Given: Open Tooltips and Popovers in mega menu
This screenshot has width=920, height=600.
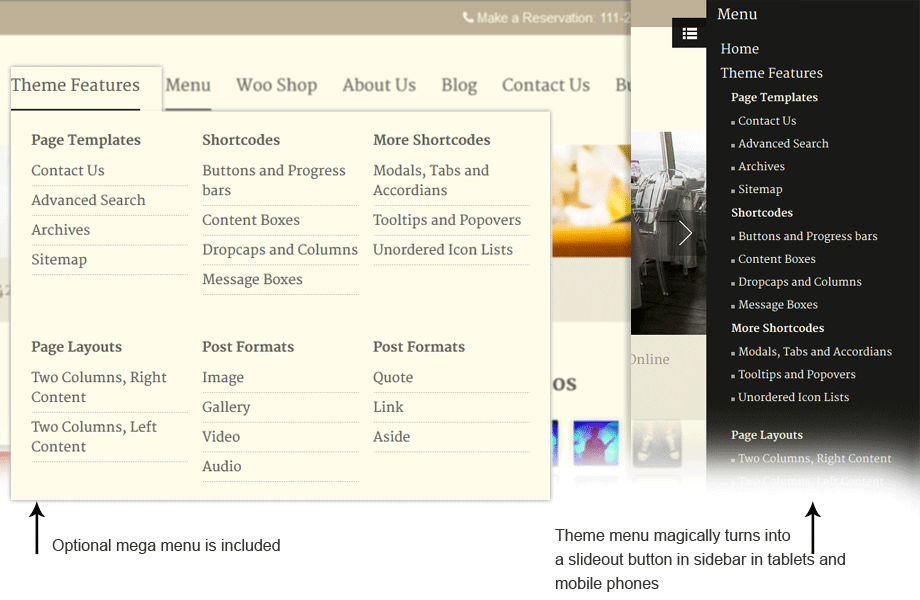Looking at the screenshot, I should (447, 220).
